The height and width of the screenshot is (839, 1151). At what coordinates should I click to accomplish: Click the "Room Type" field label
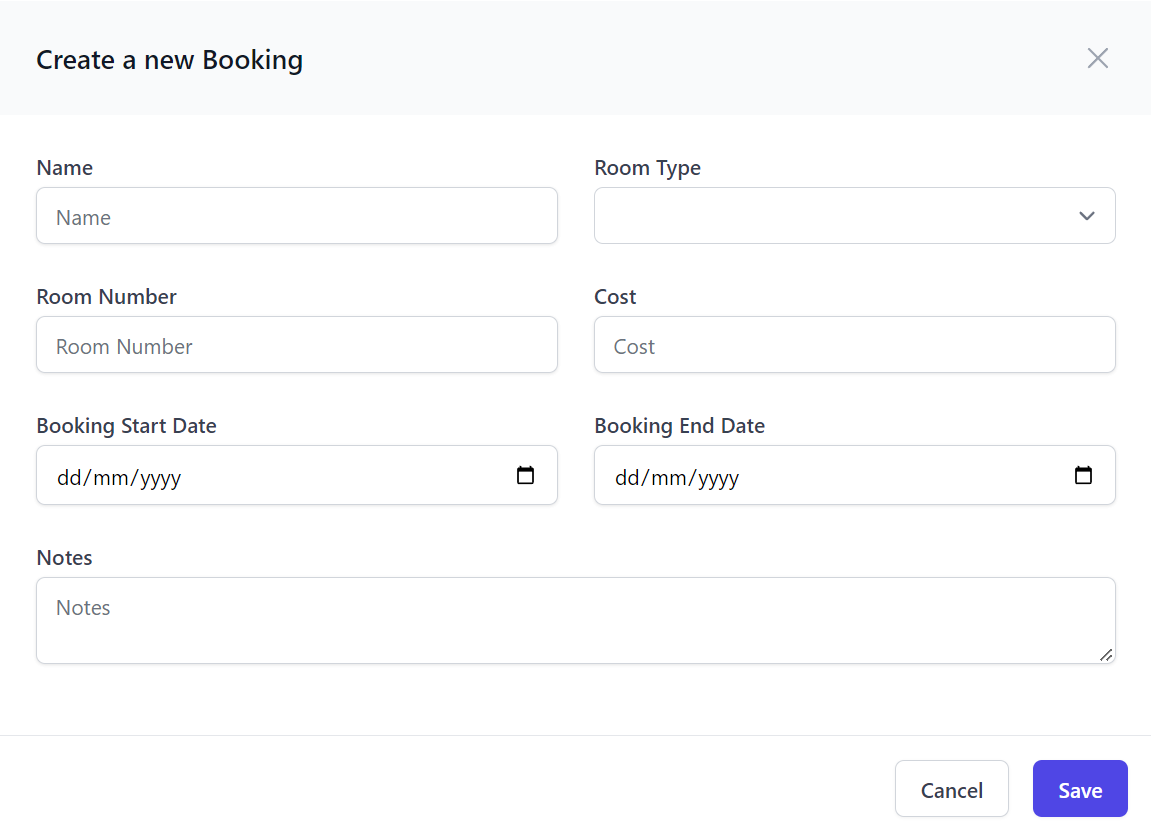pyautogui.click(x=647, y=168)
